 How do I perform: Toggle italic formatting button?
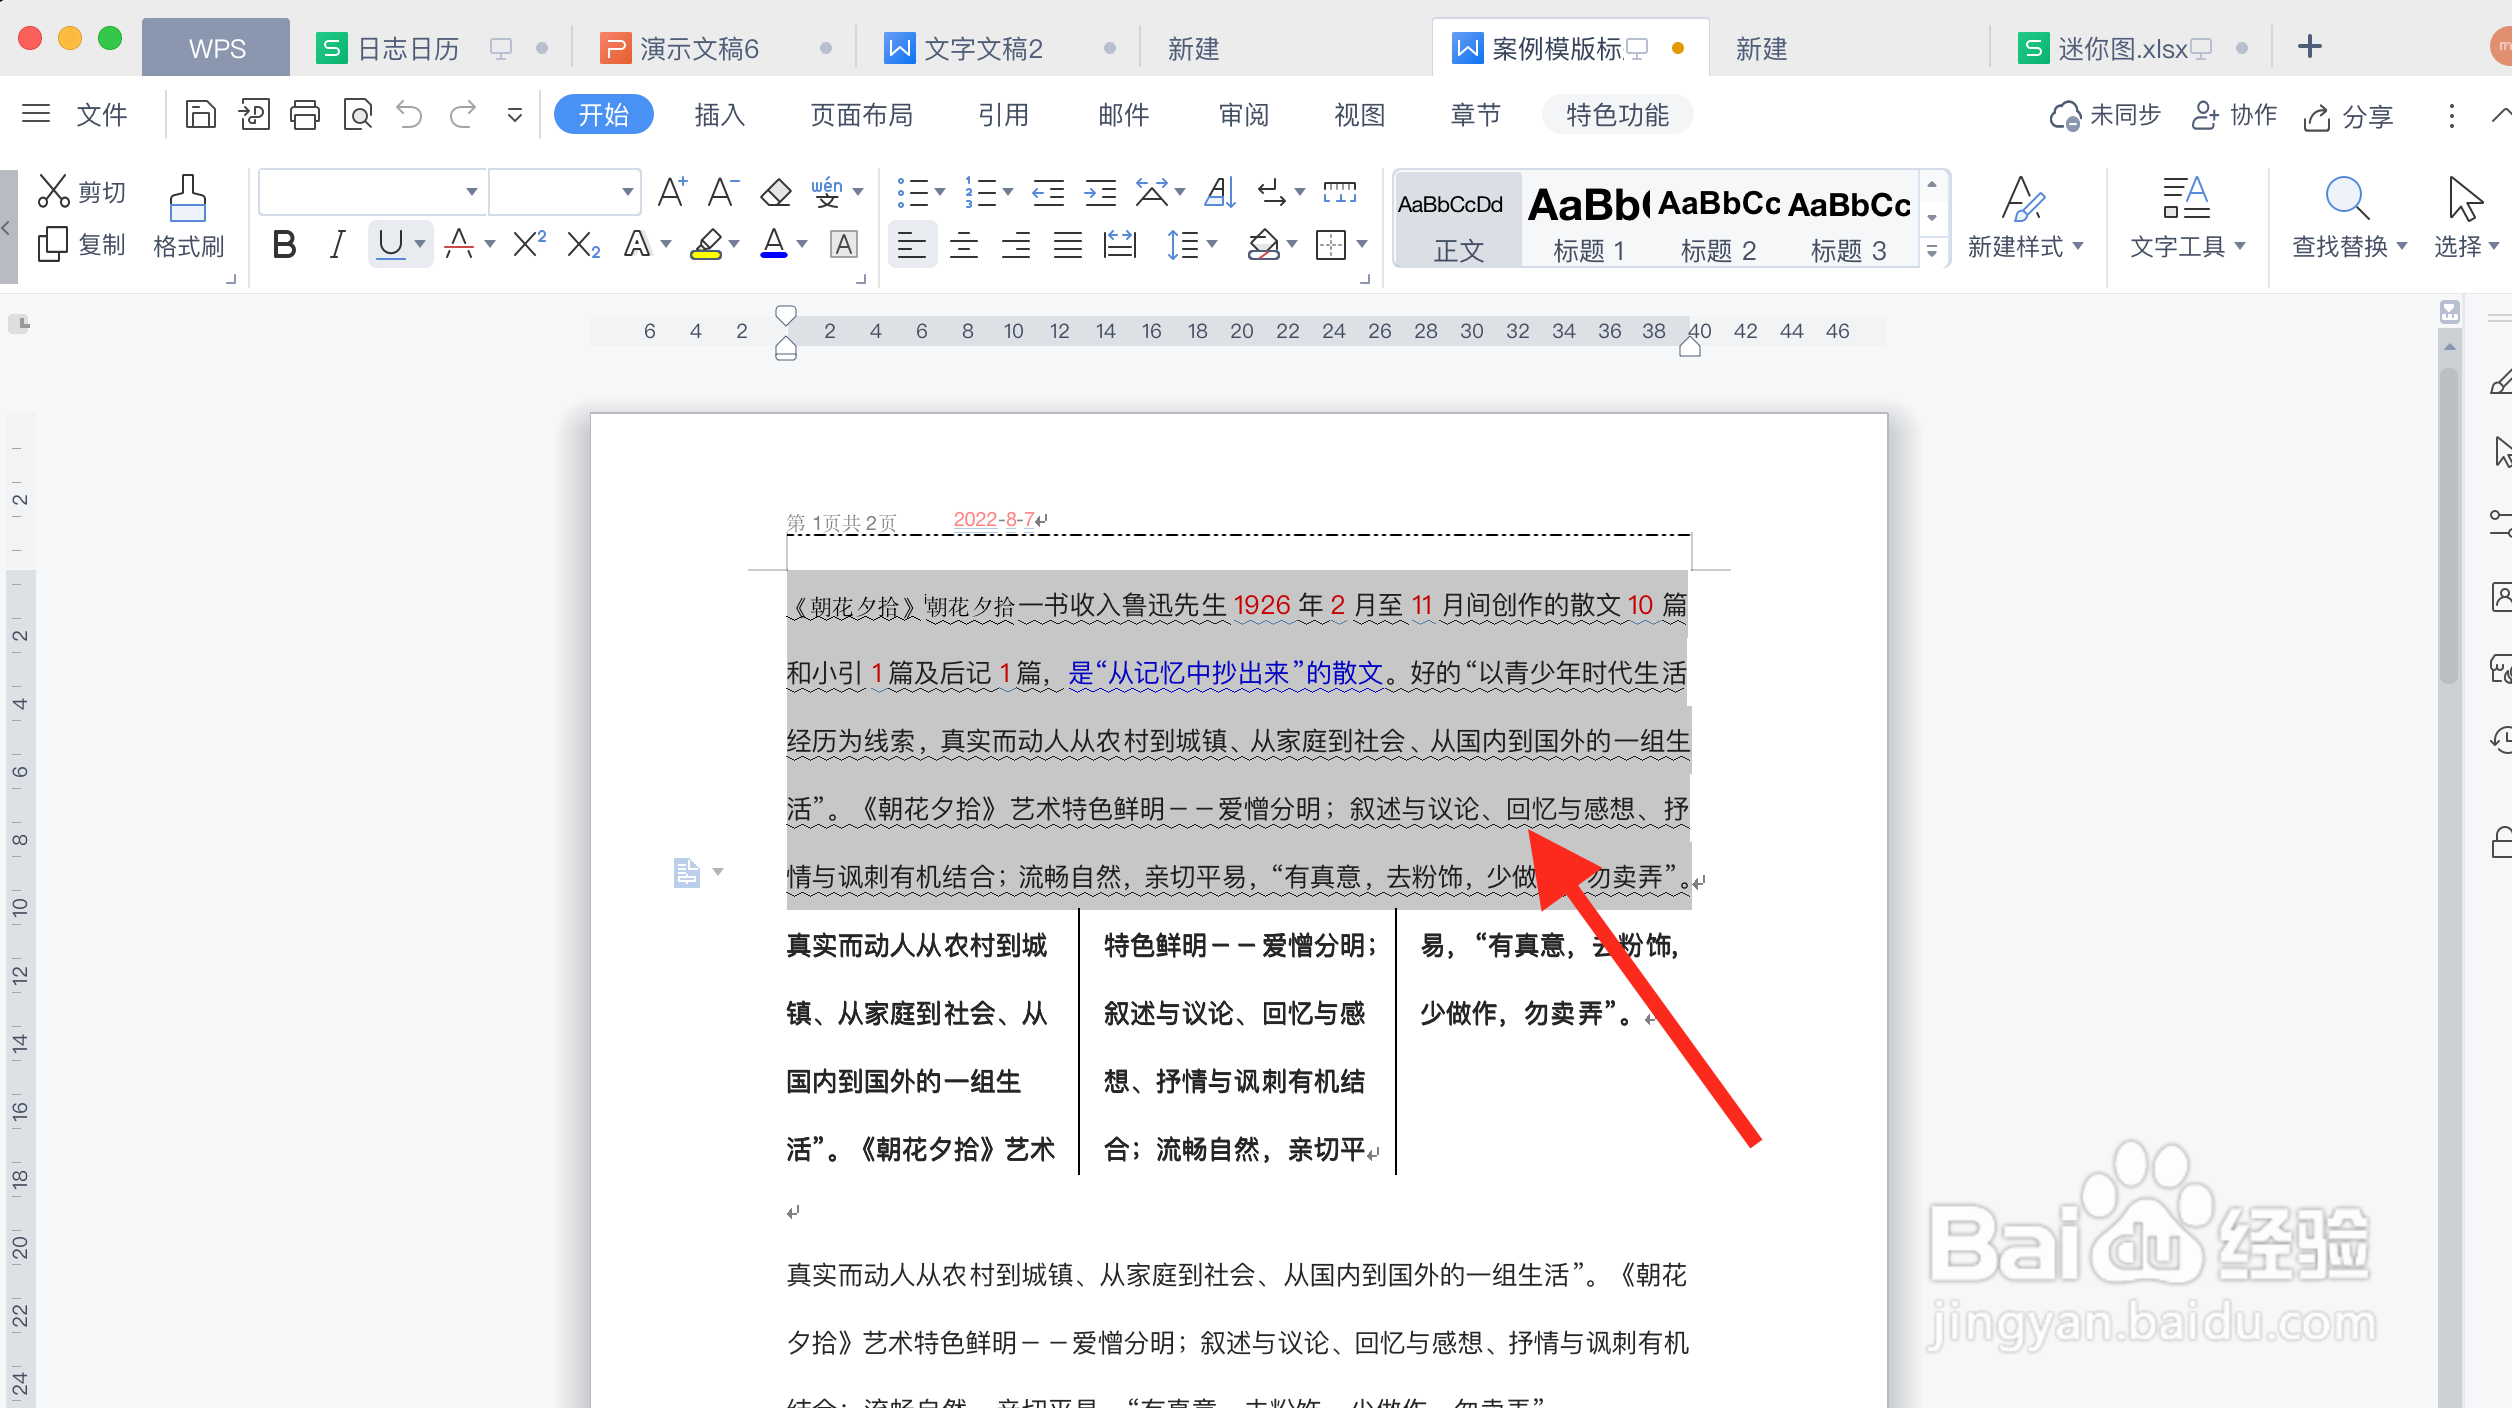338,245
